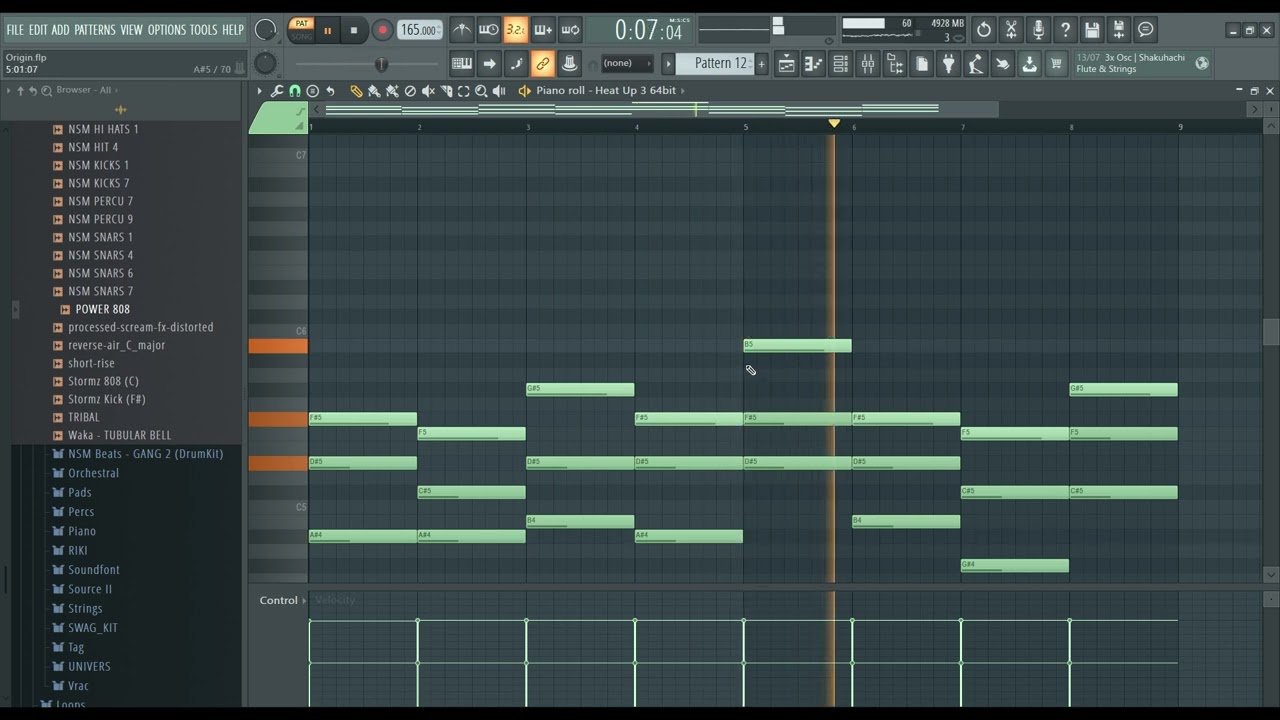Click the piano roll undo arrow icon
The height and width of the screenshot is (720, 1280).
pyautogui.click(x=330, y=91)
